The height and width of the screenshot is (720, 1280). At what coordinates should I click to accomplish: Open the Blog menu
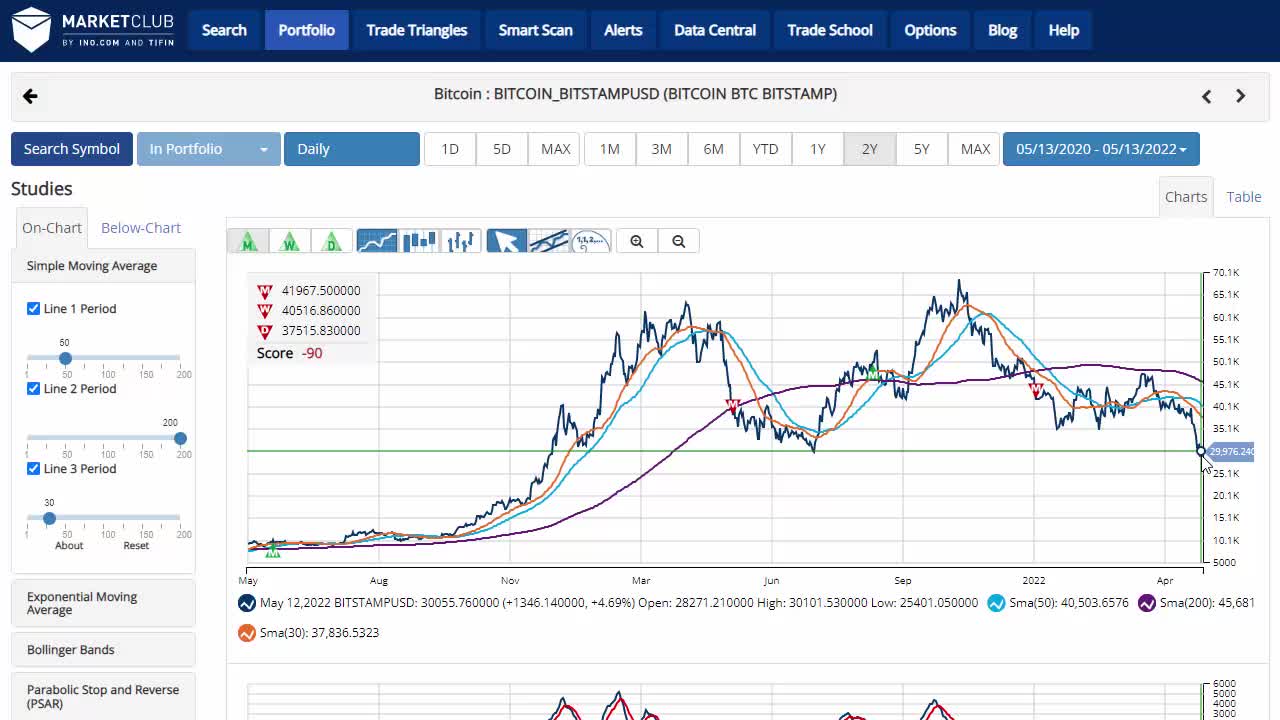click(x=1003, y=30)
